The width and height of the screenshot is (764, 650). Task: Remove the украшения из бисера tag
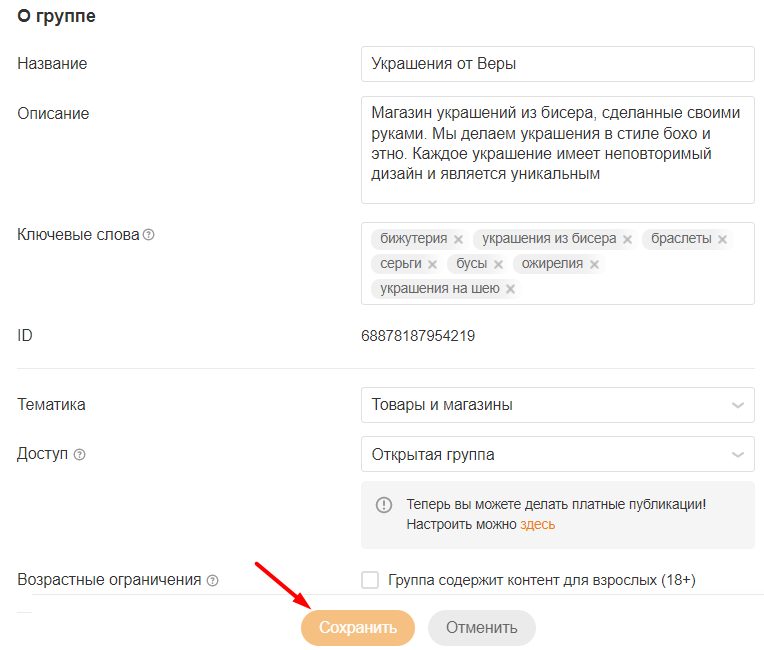click(x=627, y=240)
